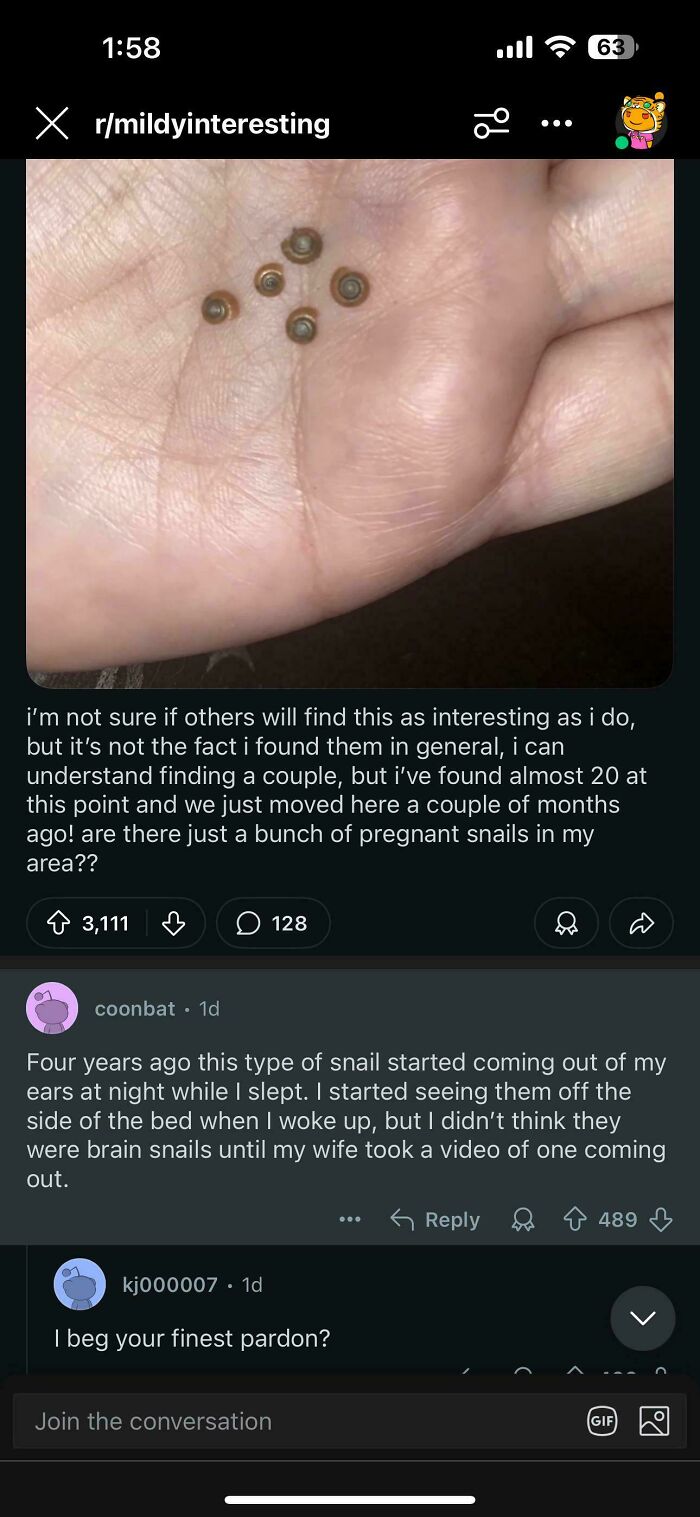Reply to coonbat's comment
700x1517 pixels.
[x=434, y=1219]
